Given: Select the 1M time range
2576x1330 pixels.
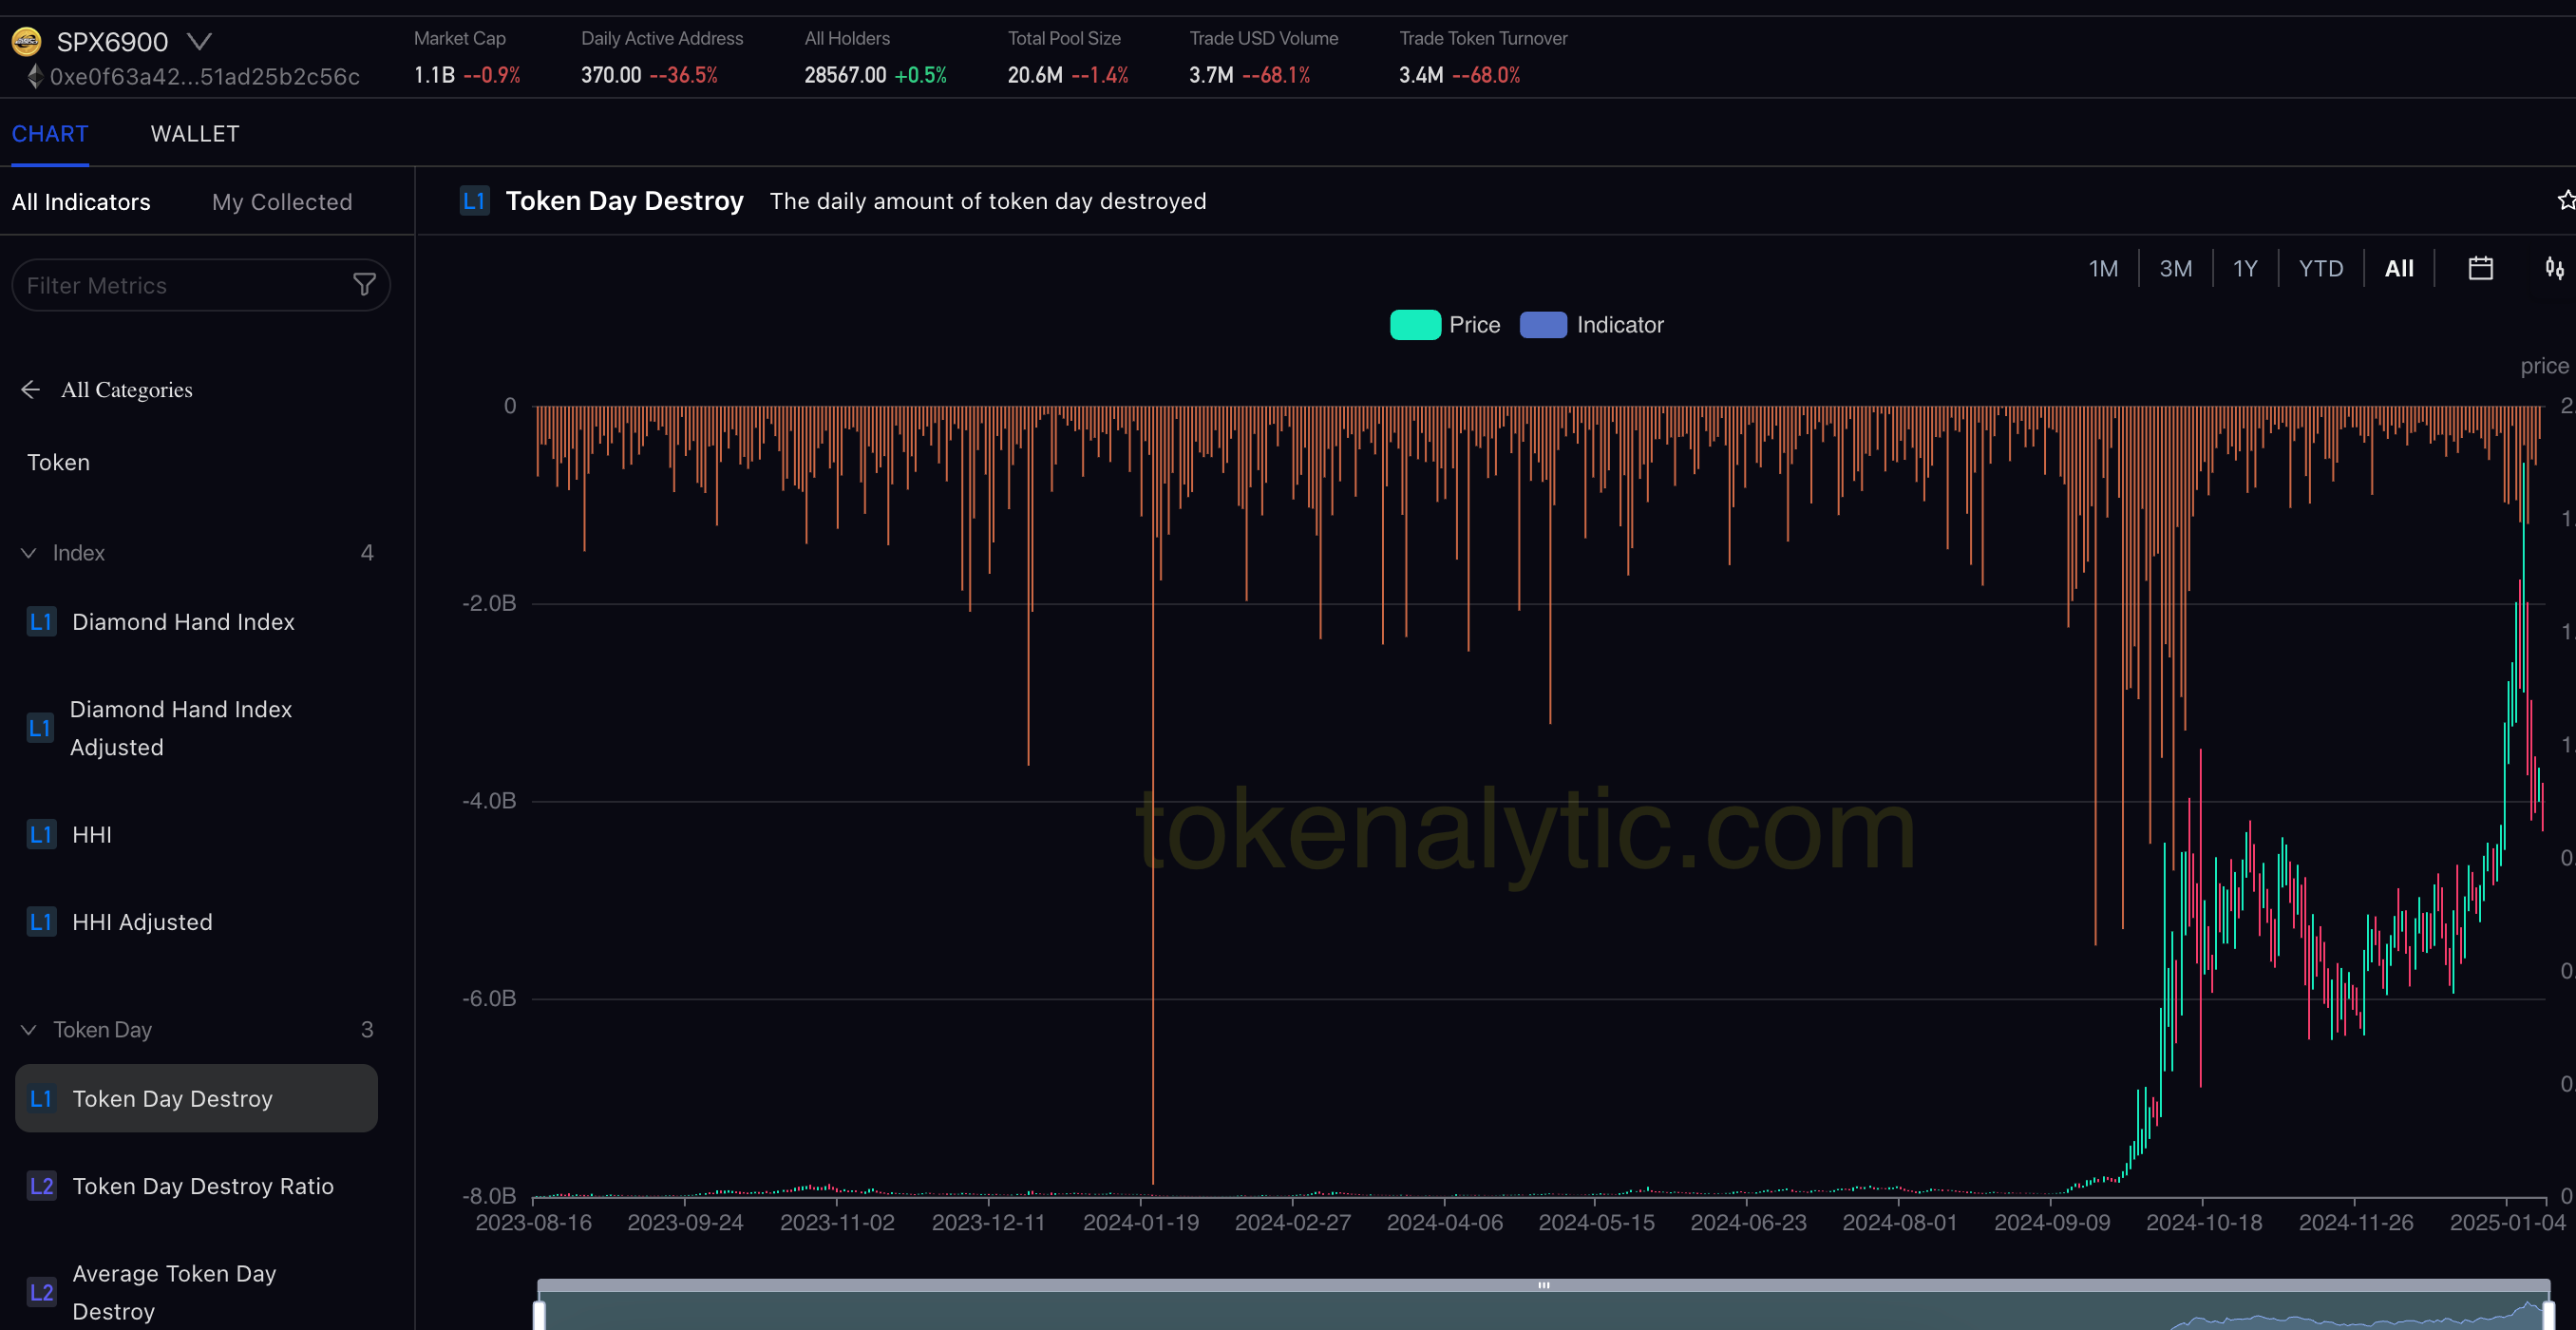Looking at the screenshot, I should pos(2103,268).
